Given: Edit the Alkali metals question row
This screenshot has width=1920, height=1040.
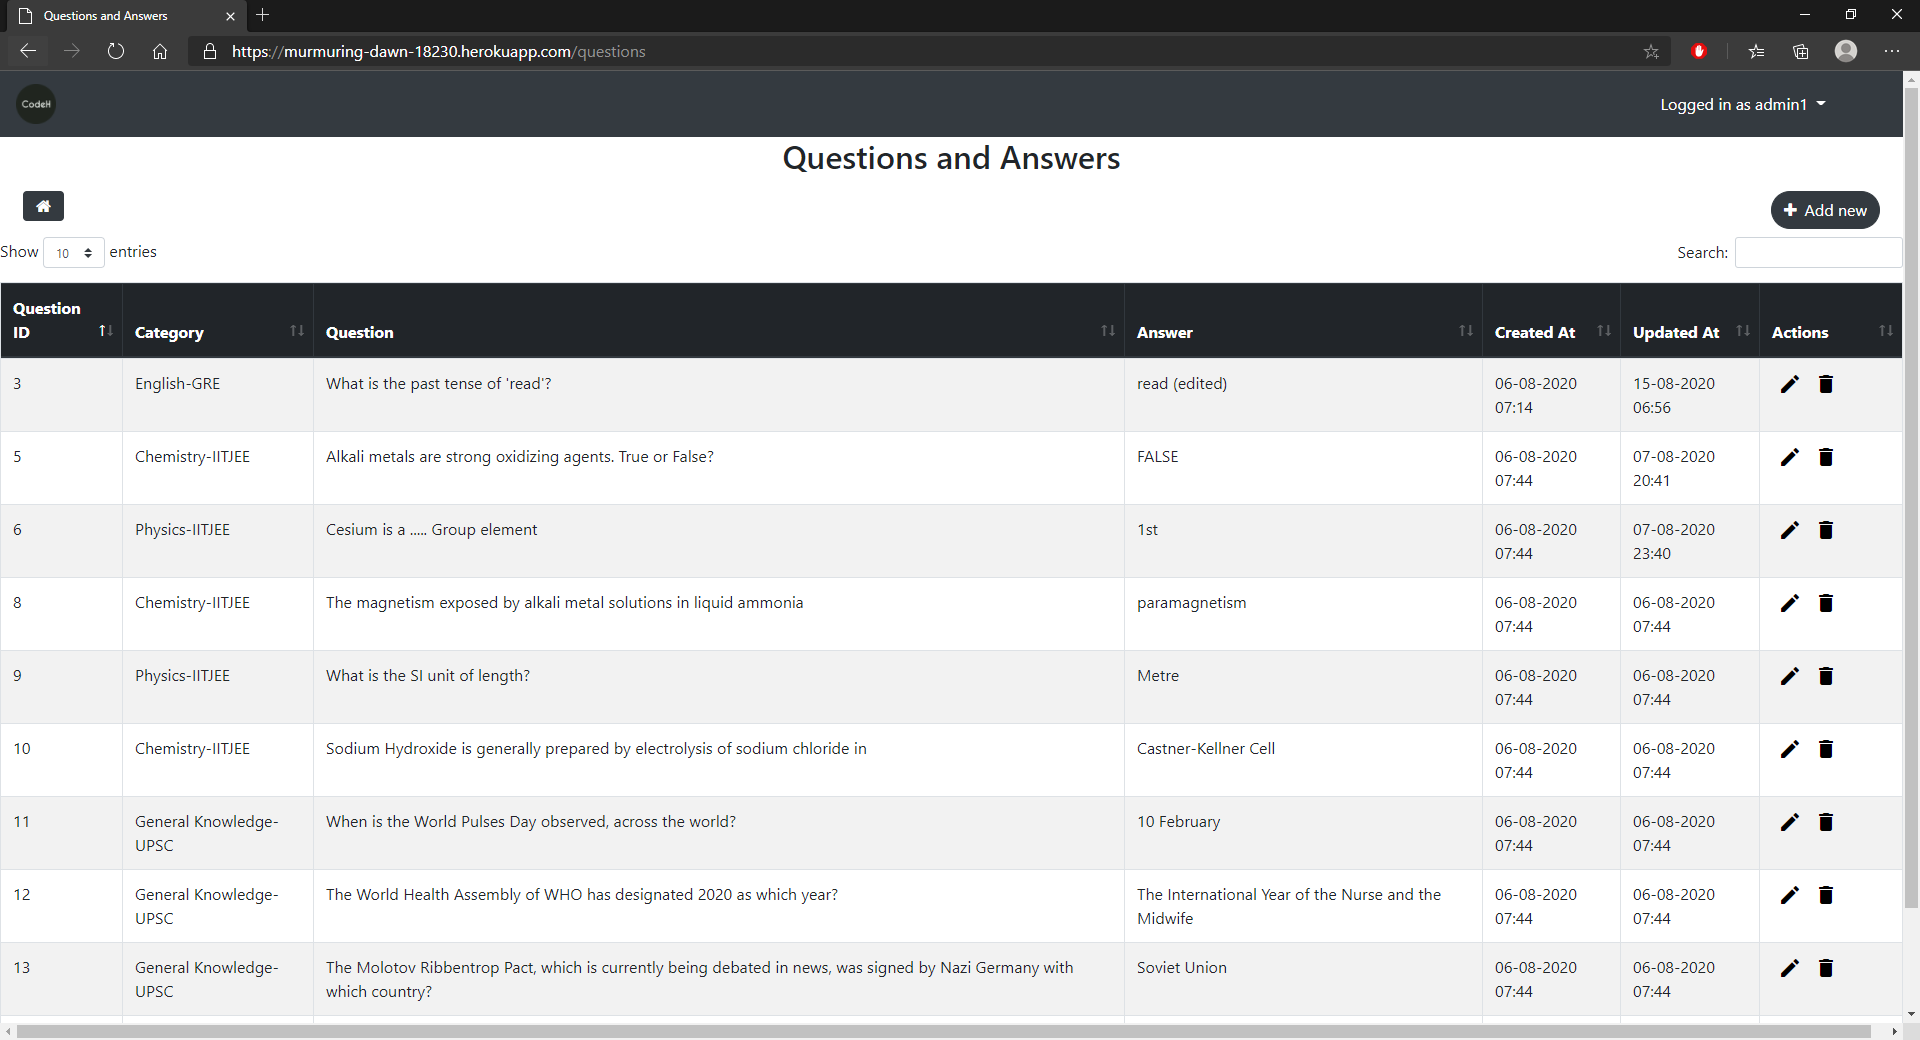Looking at the screenshot, I should click(1789, 457).
